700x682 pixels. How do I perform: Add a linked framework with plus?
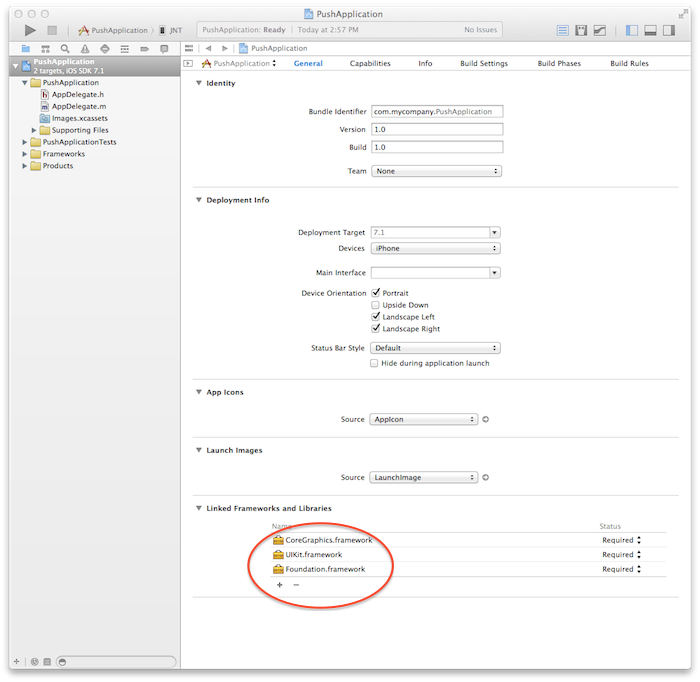click(x=279, y=585)
